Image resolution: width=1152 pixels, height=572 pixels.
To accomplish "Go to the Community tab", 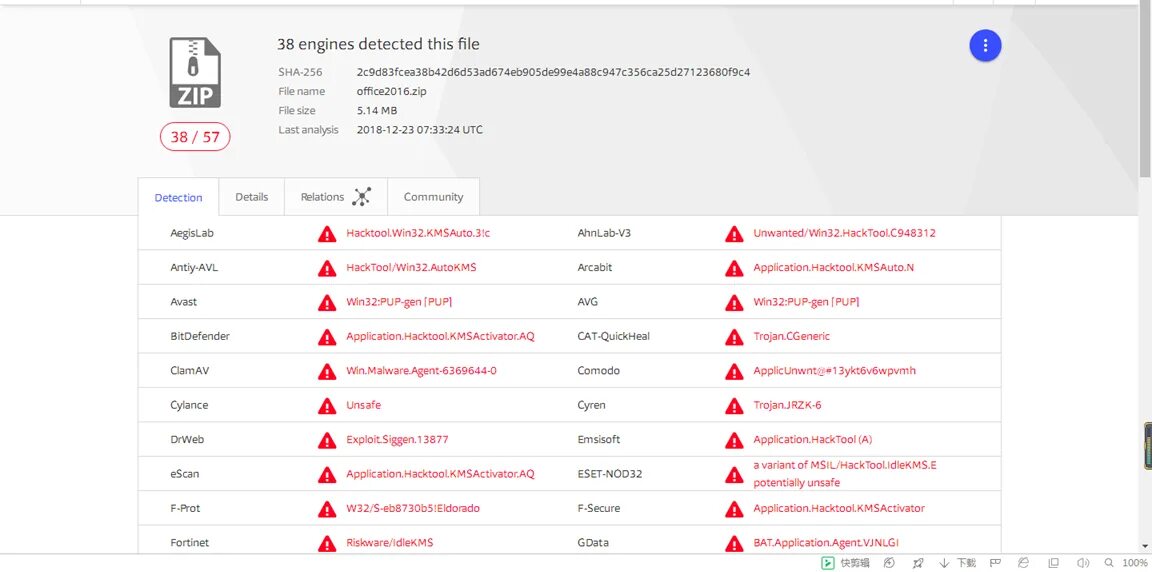I will (x=433, y=197).
